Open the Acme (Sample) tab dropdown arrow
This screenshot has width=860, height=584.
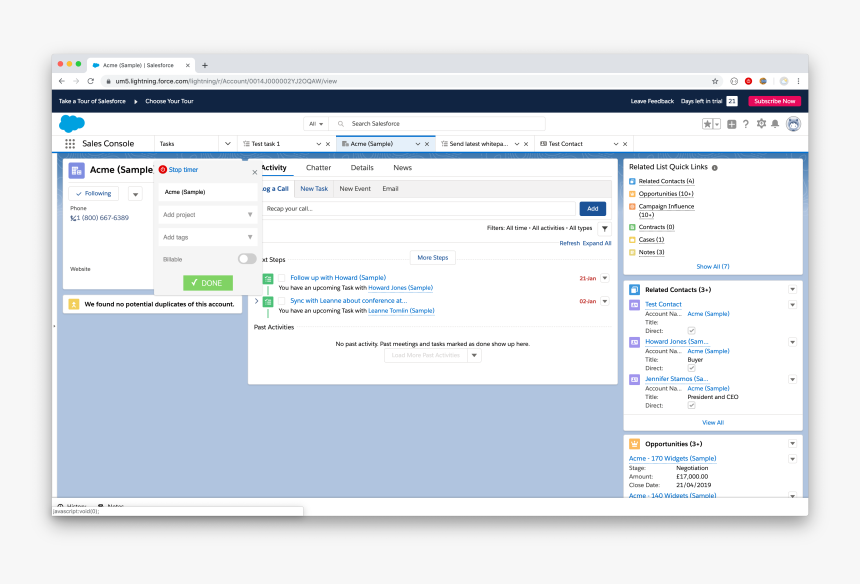pyautogui.click(x=417, y=144)
